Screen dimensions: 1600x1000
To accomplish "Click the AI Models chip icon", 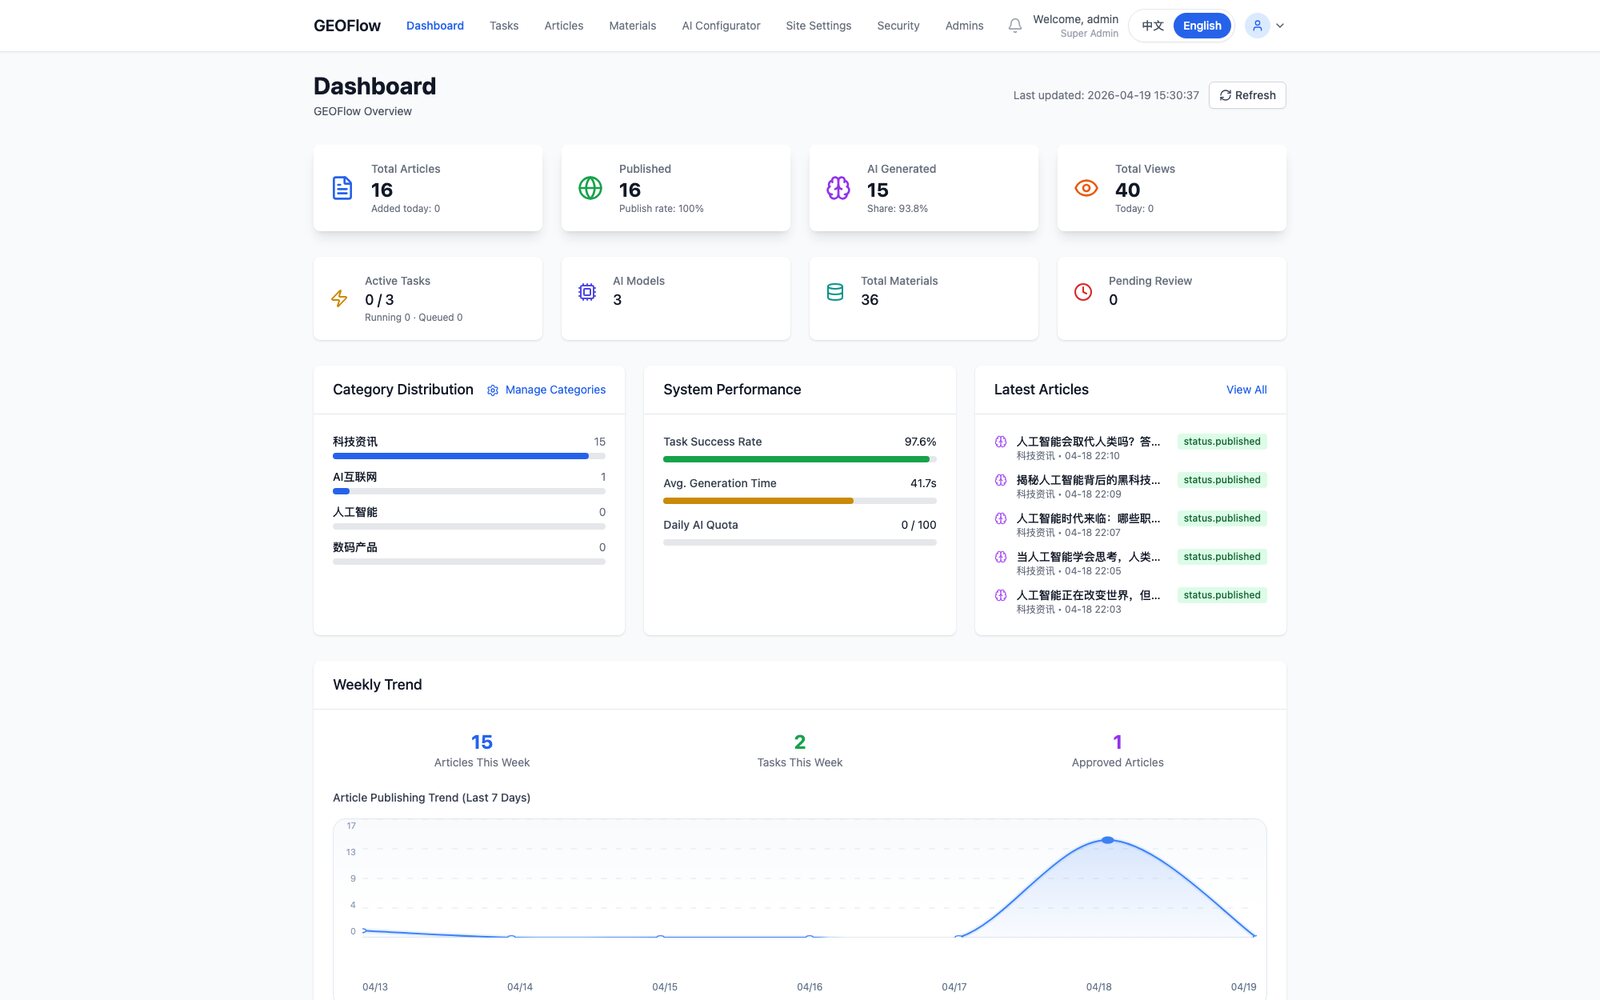I will (587, 292).
